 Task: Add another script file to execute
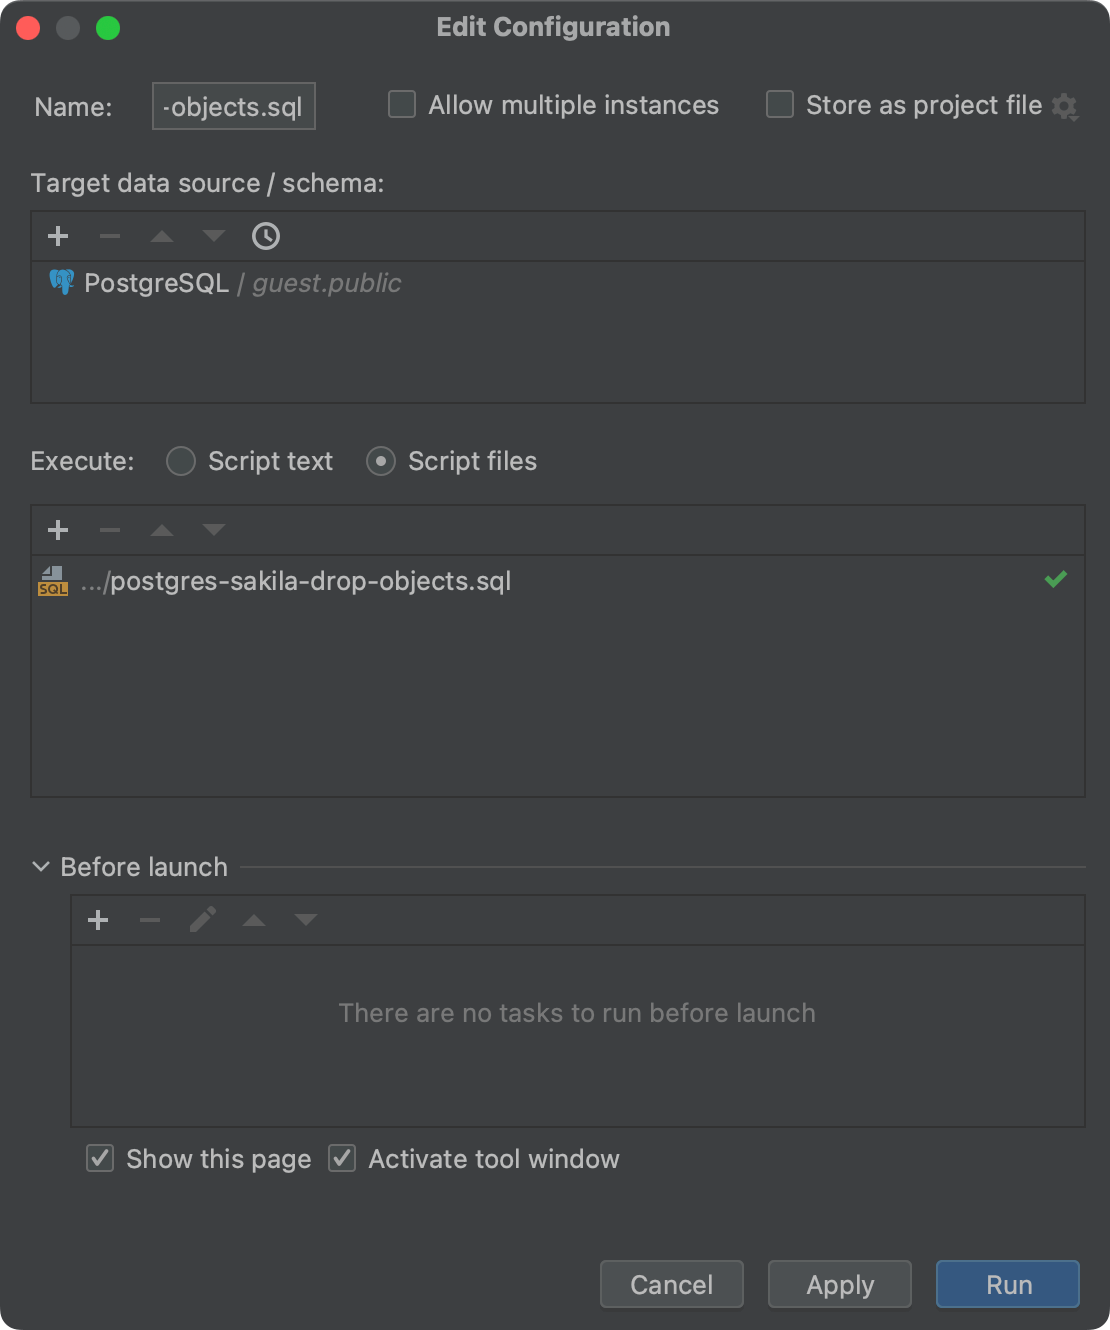pyautogui.click(x=58, y=530)
